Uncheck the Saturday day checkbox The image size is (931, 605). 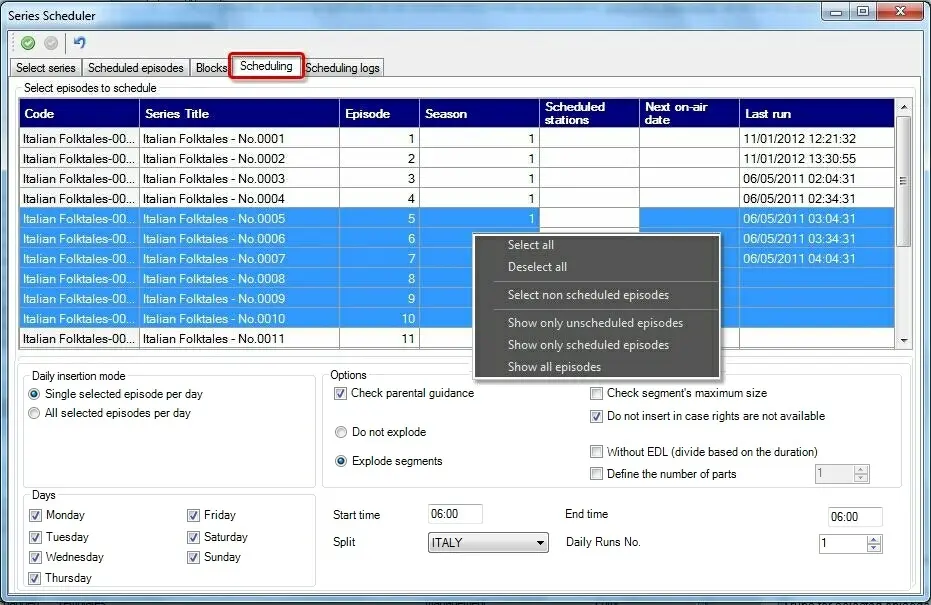coord(194,537)
